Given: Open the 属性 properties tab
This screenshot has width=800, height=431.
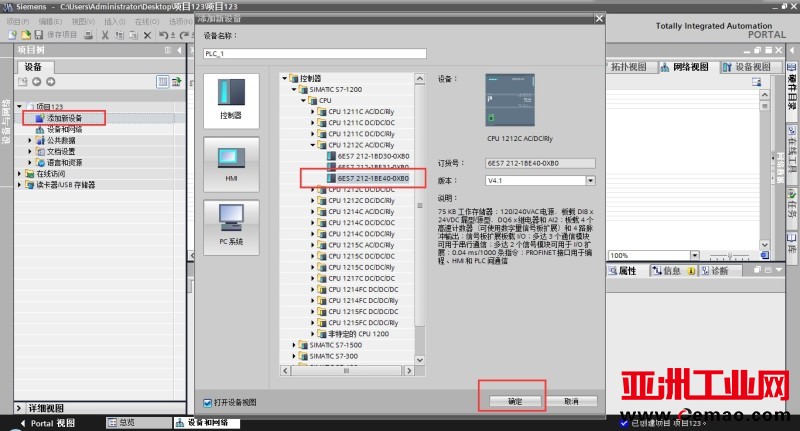Looking at the screenshot, I should pyautogui.click(x=623, y=271).
